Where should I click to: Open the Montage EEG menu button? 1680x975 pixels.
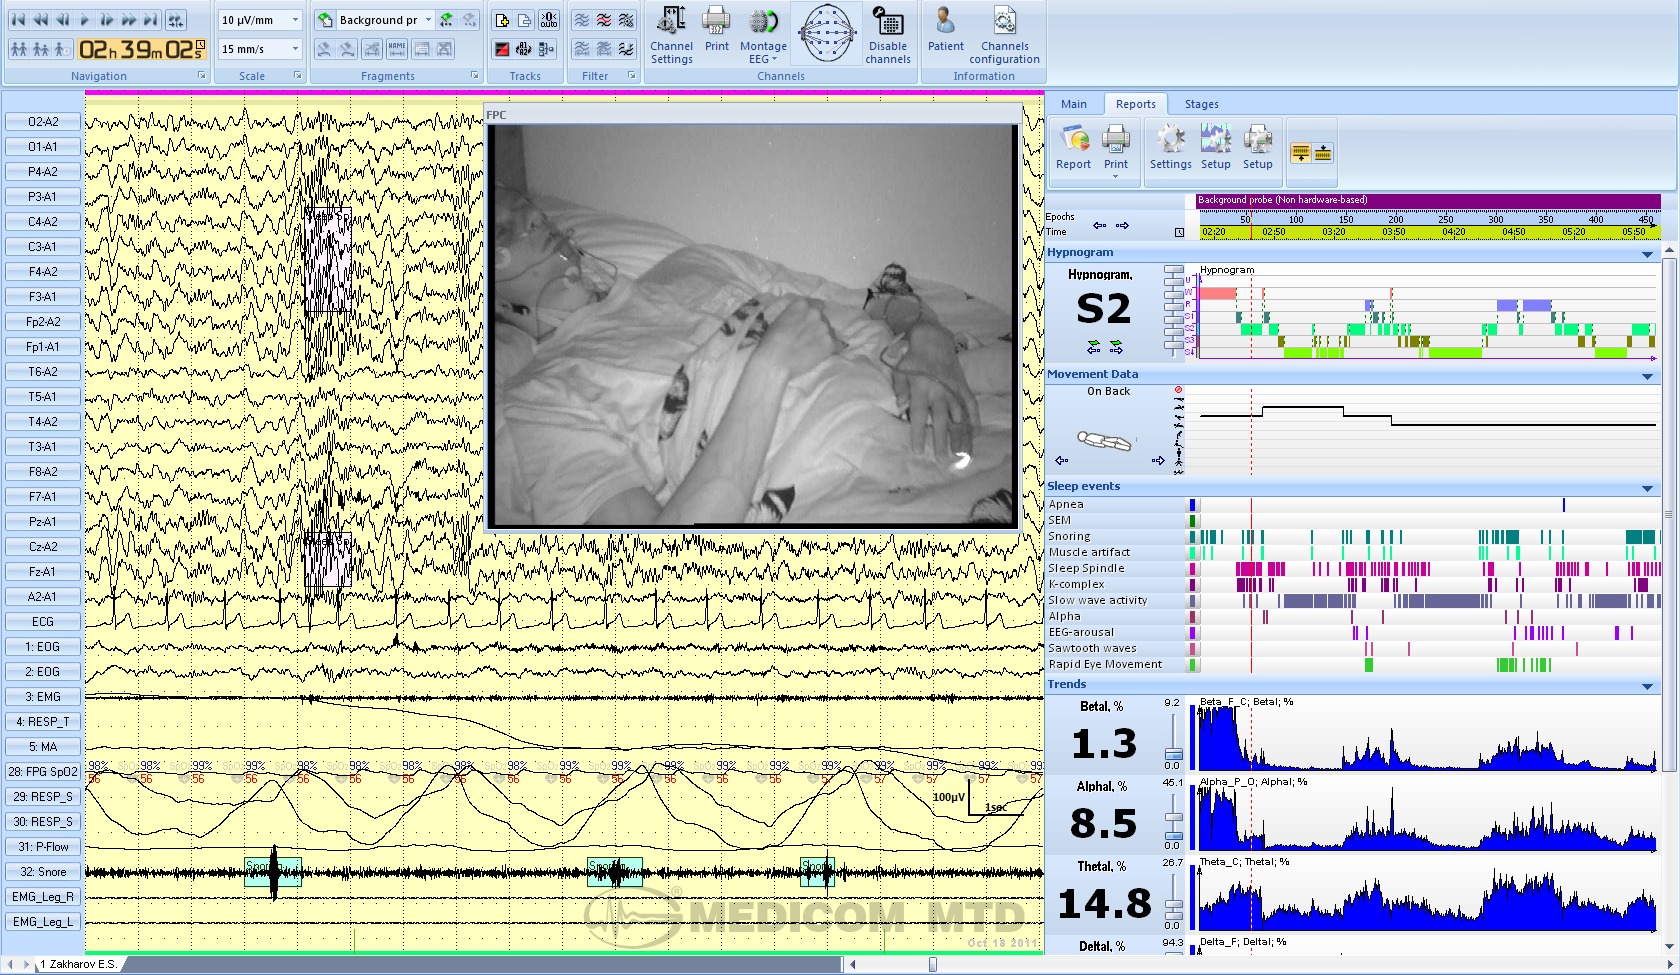tap(763, 36)
